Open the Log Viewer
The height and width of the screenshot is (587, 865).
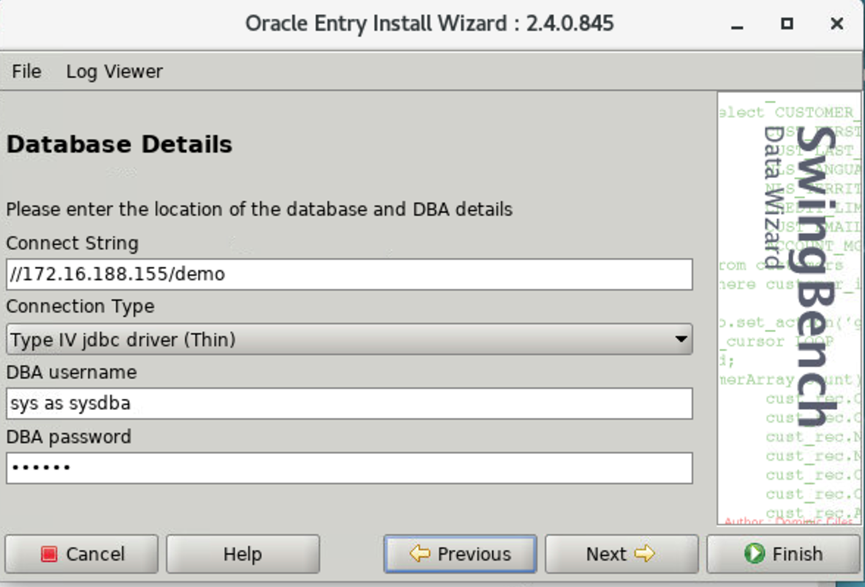pos(113,71)
